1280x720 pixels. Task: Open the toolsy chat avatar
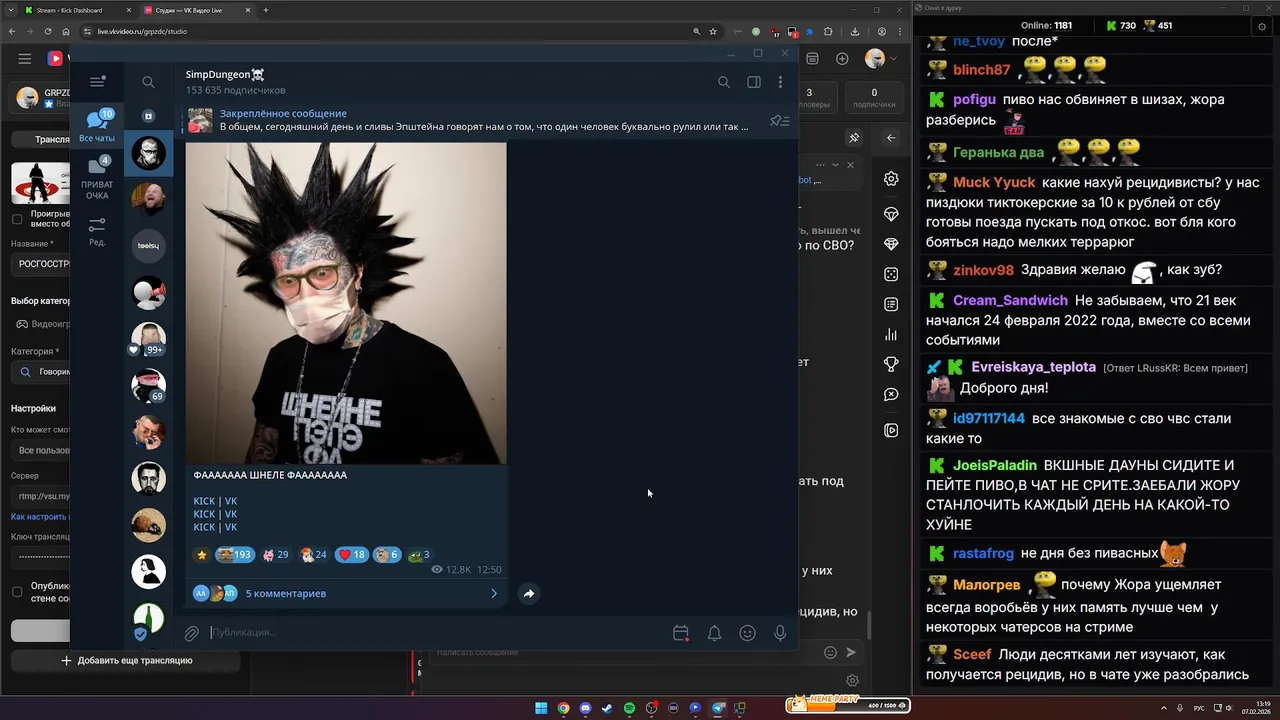pyautogui.click(x=149, y=246)
